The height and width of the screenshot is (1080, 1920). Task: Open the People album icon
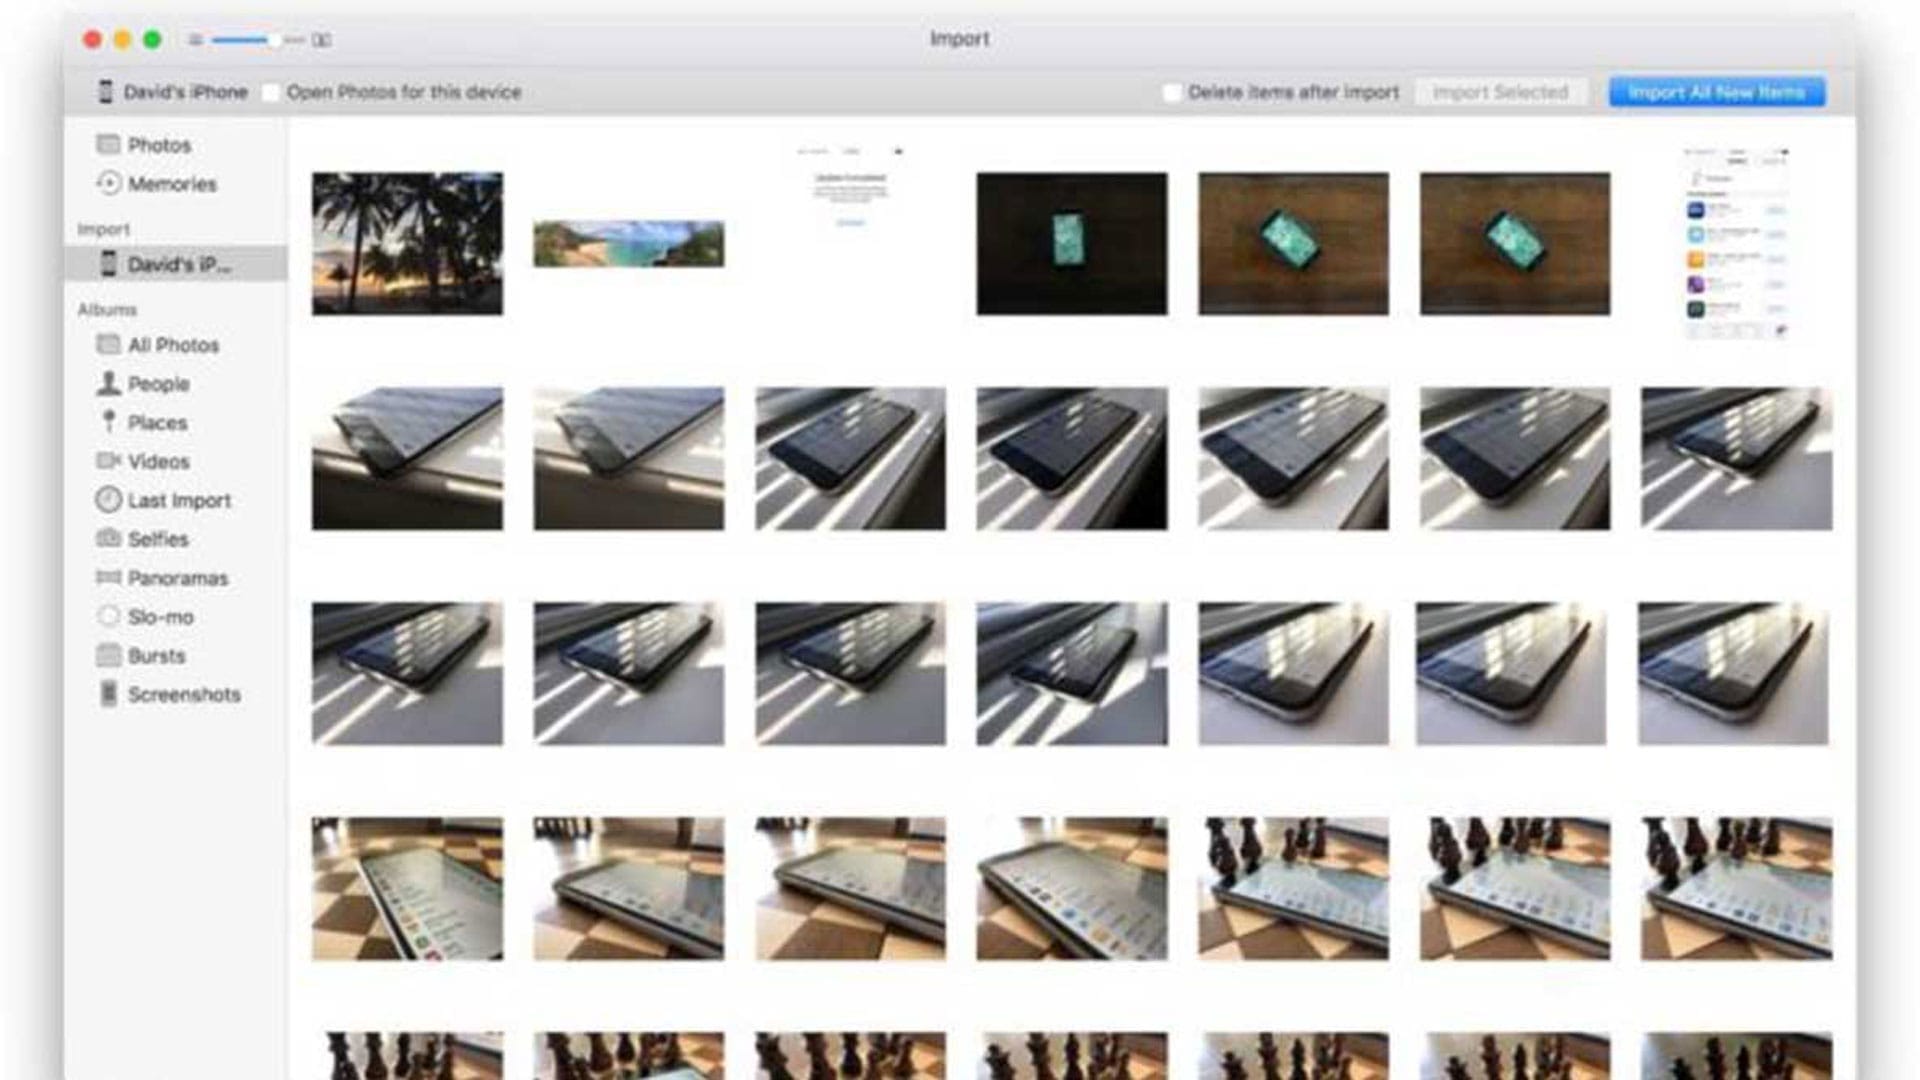pos(108,383)
